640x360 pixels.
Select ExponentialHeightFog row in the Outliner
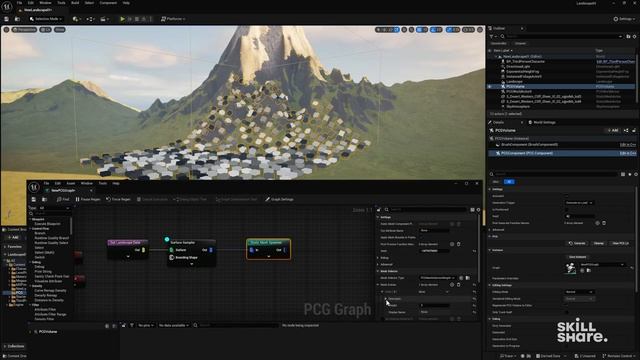(x=561, y=71)
